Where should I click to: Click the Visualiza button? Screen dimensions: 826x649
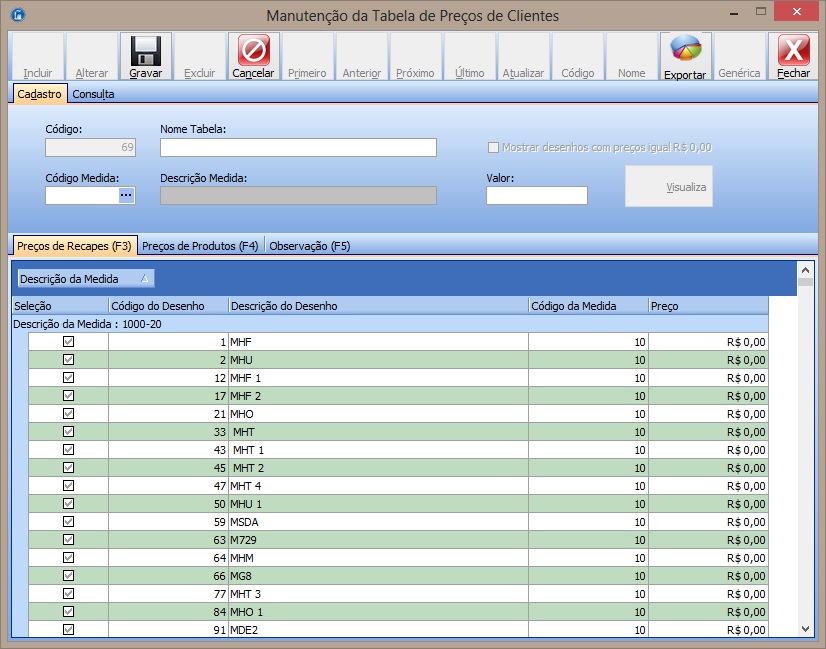click(669, 187)
